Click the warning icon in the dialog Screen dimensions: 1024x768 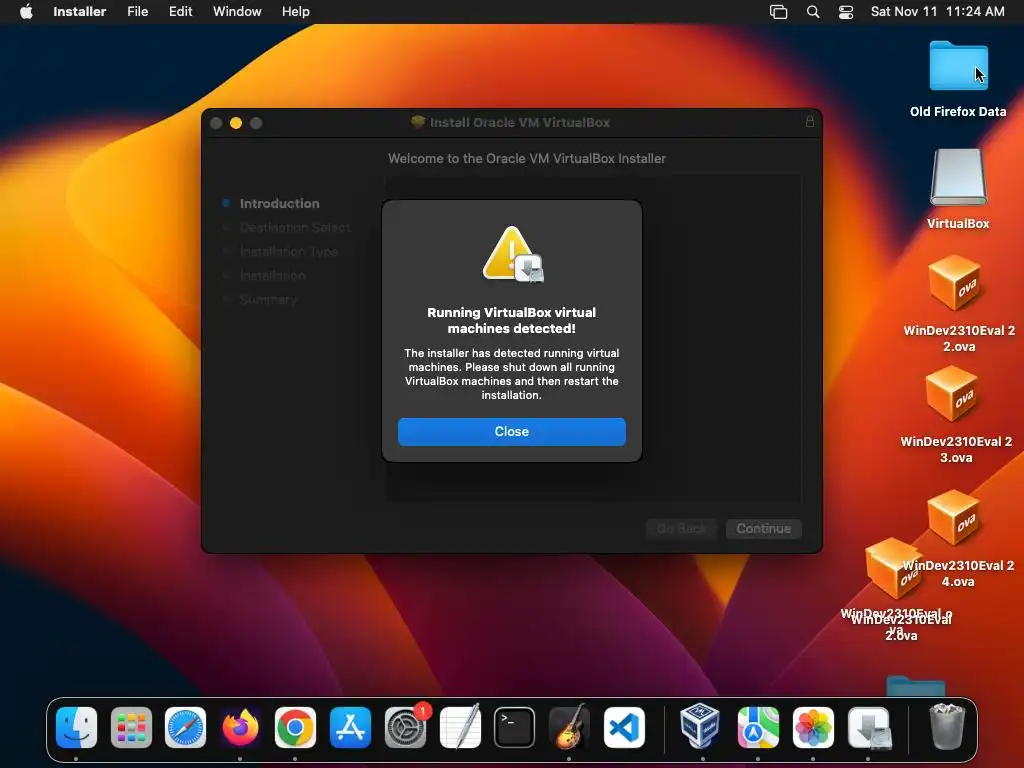click(513, 254)
